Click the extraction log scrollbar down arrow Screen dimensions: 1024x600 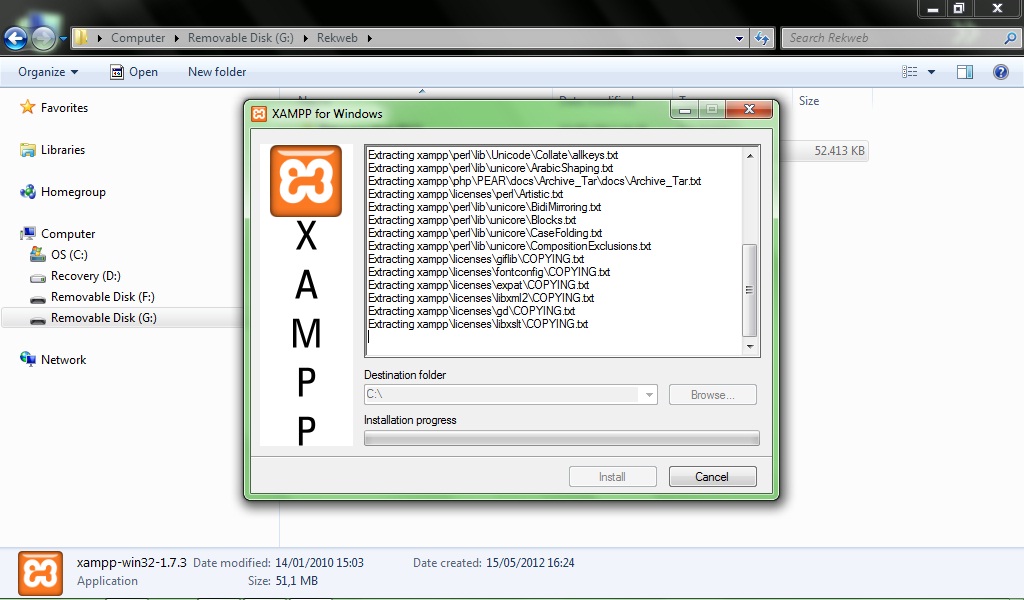coord(748,347)
